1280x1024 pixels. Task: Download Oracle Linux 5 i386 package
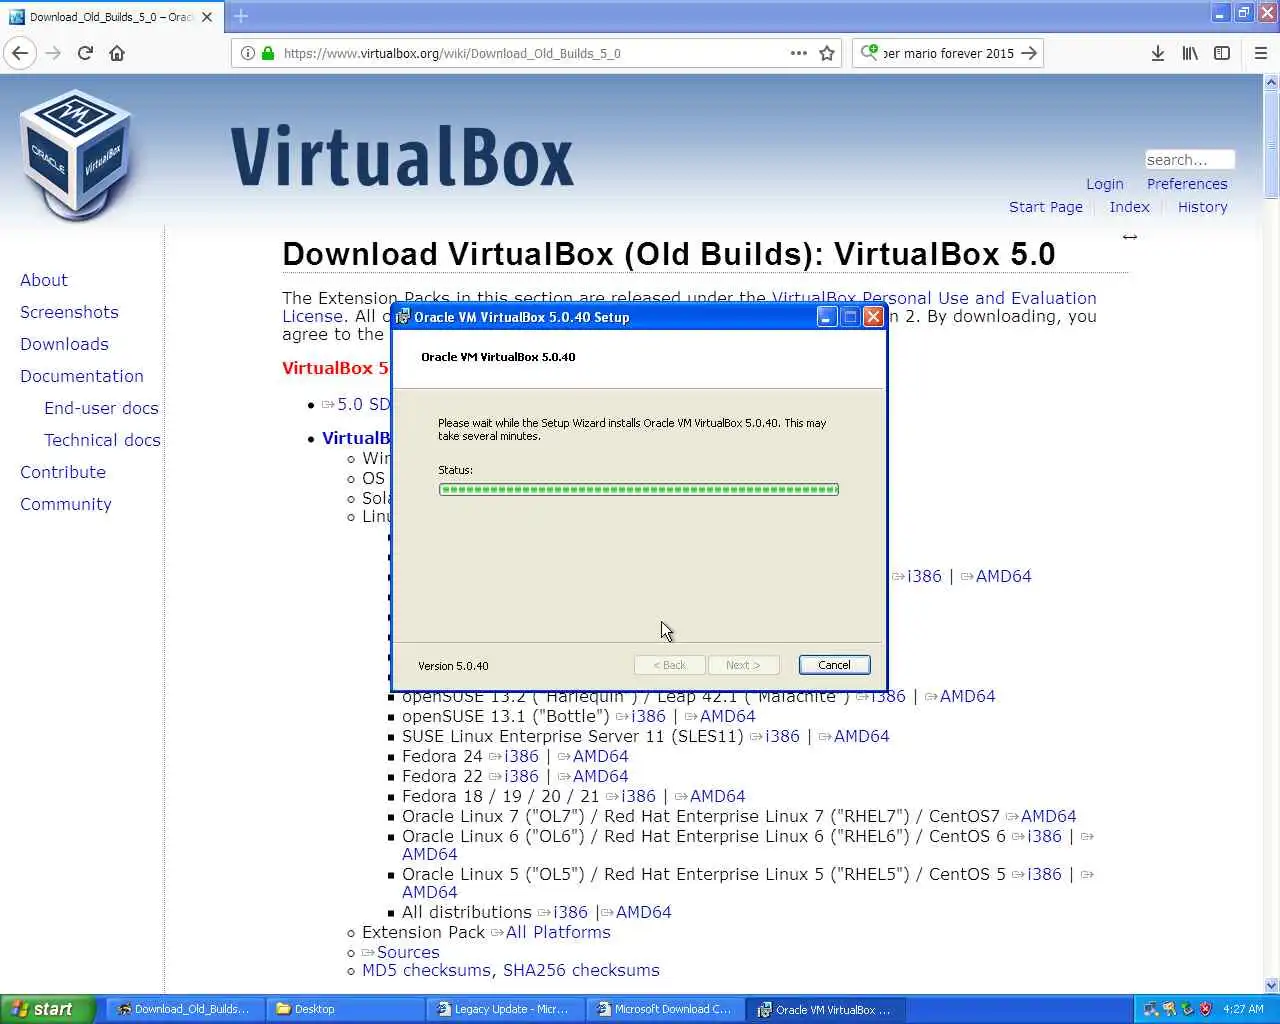[1044, 874]
